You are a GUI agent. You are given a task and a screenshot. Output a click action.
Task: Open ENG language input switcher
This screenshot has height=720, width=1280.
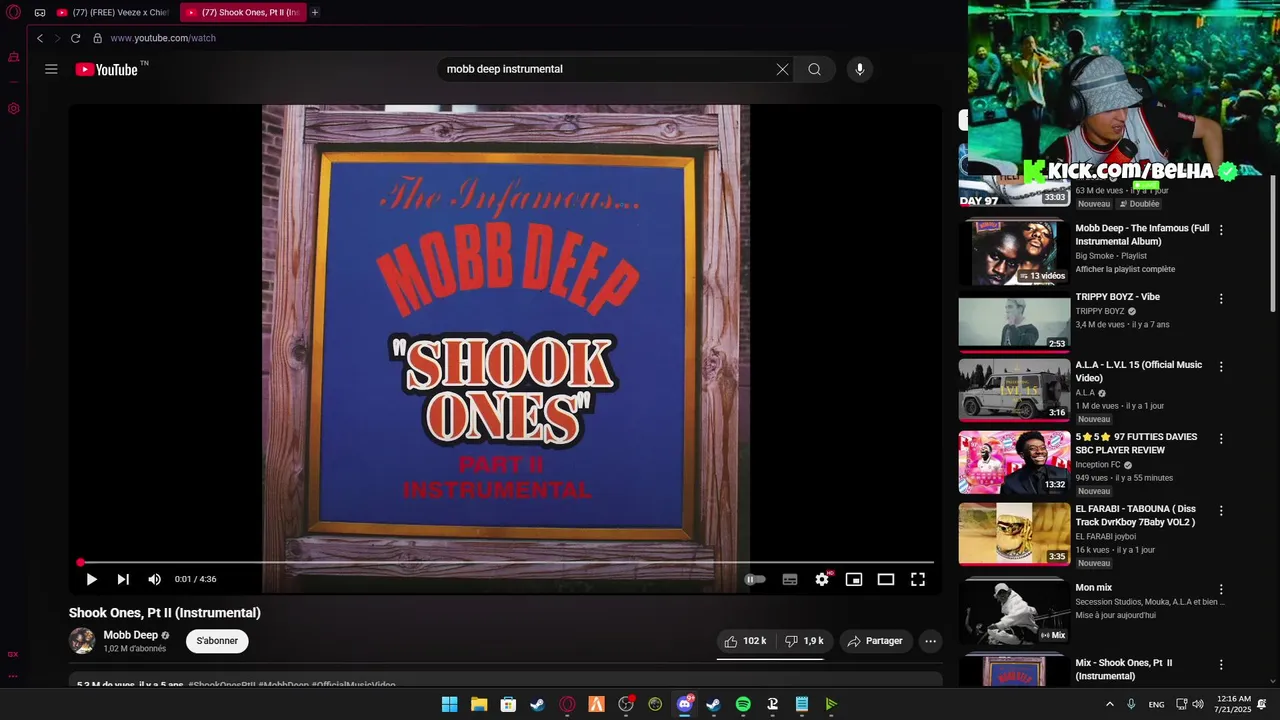point(1156,704)
